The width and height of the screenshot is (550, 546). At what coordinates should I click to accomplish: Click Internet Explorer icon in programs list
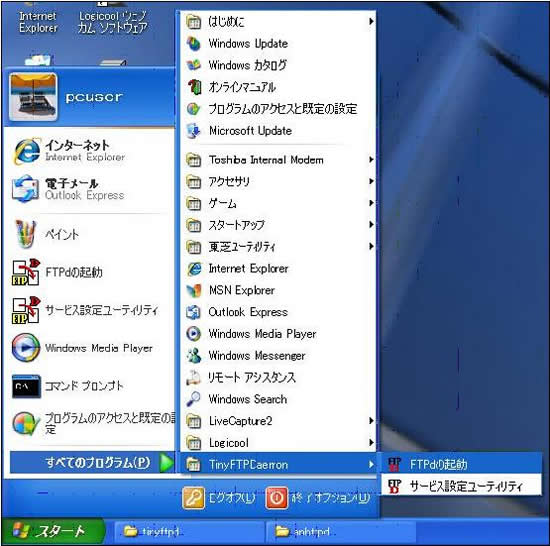(x=194, y=269)
